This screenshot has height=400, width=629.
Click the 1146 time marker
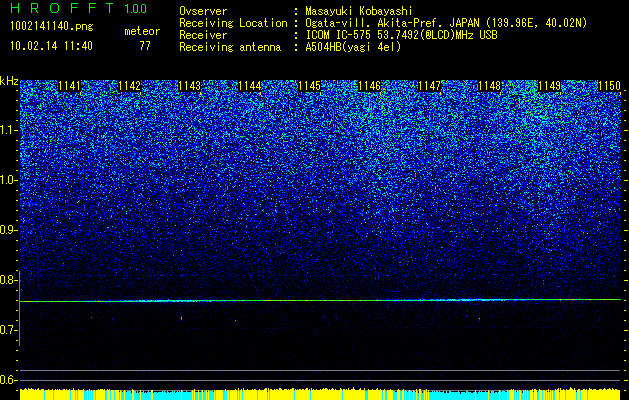click(369, 86)
